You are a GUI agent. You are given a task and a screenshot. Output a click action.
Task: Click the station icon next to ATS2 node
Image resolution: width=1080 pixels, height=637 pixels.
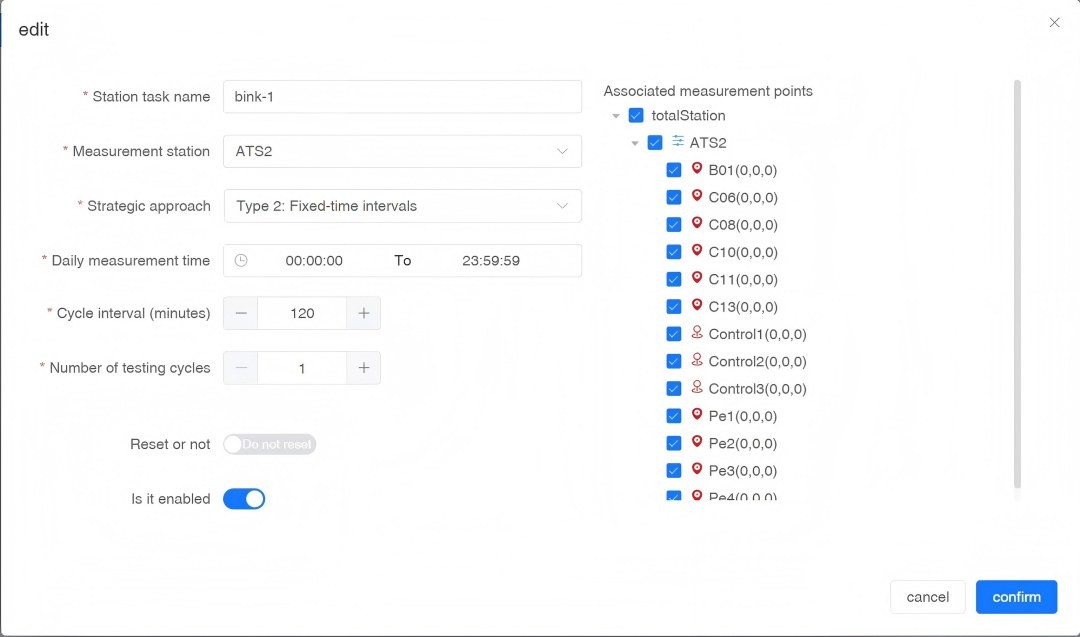pyautogui.click(x=678, y=142)
